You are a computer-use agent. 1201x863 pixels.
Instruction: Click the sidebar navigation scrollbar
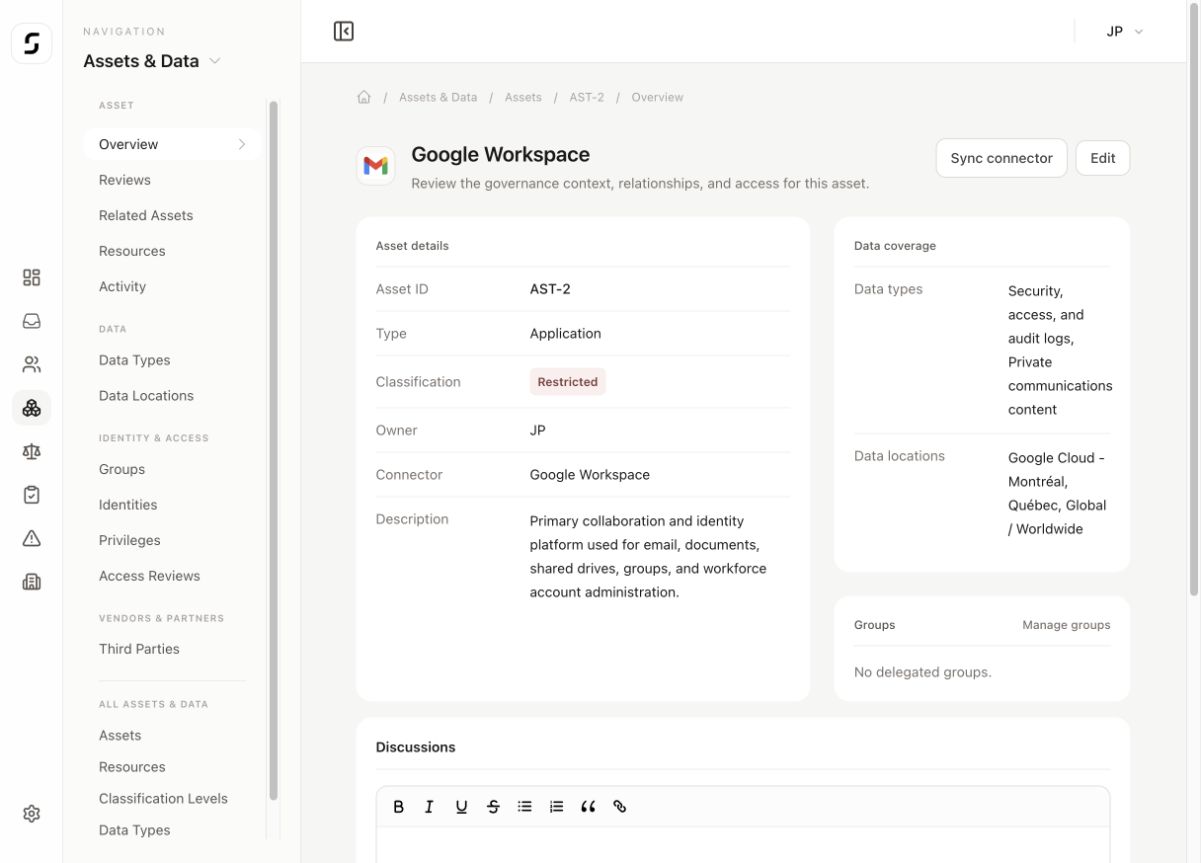pos(273,450)
